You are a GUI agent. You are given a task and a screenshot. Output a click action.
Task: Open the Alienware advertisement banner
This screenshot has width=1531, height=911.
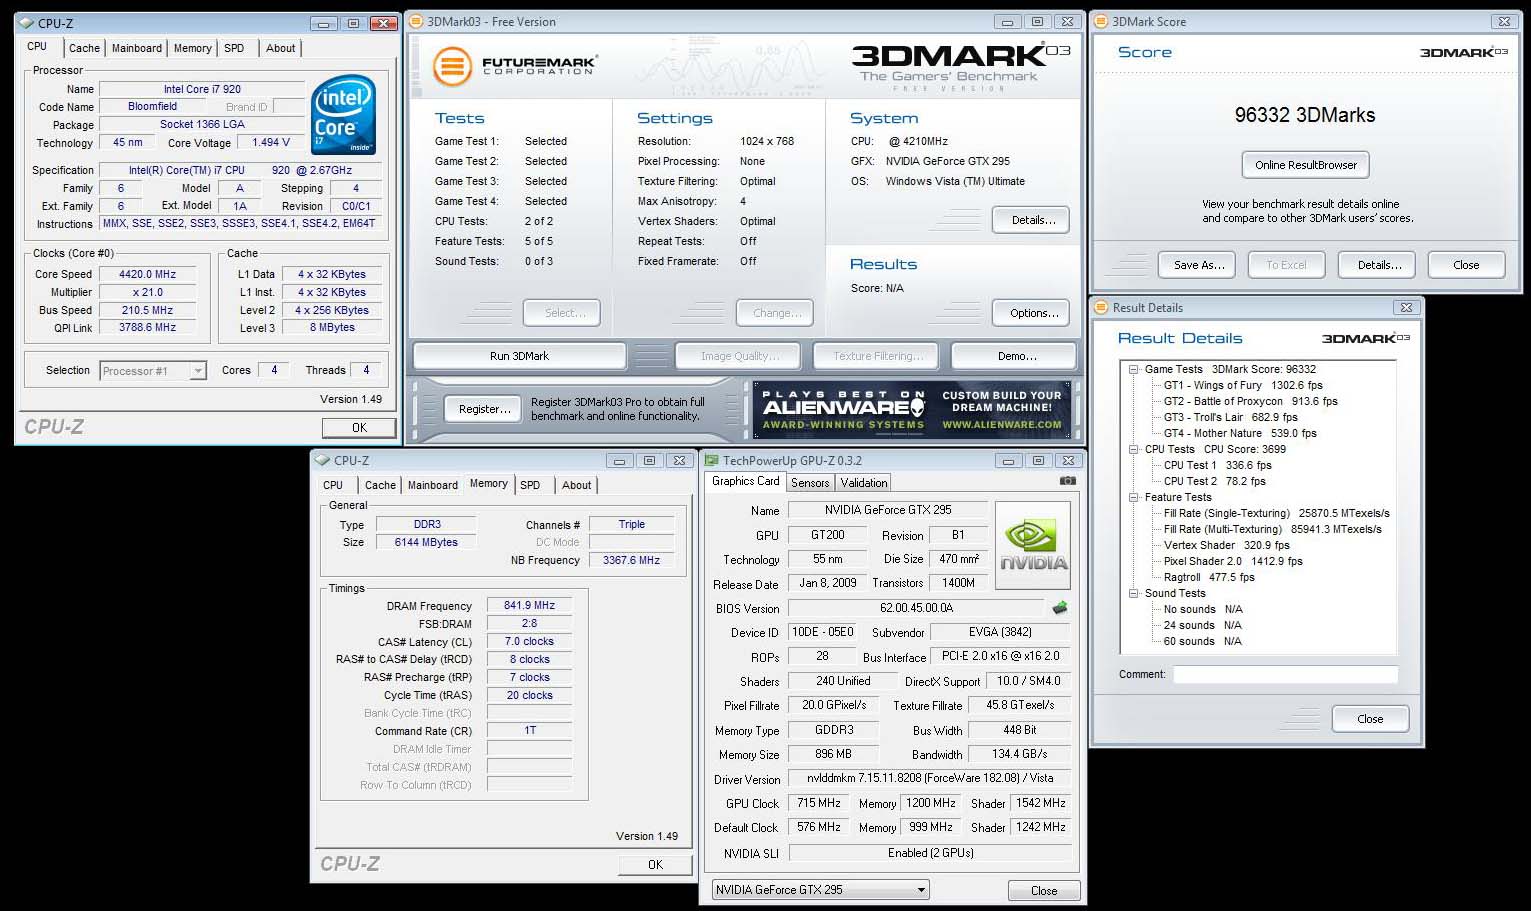pyautogui.click(x=912, y=410)
